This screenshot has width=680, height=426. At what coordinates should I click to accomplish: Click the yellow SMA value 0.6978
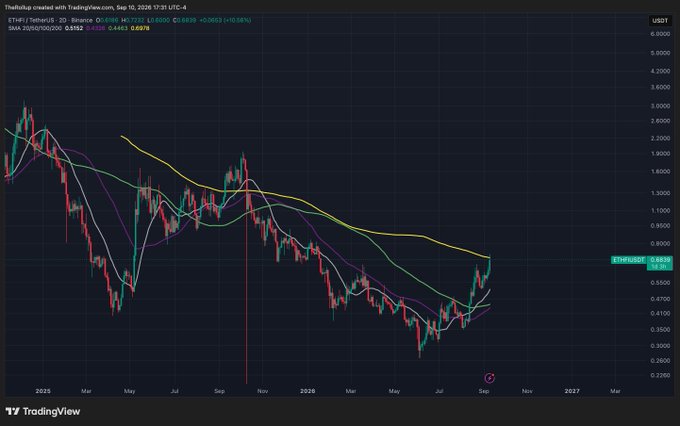[x=140, y=28]
